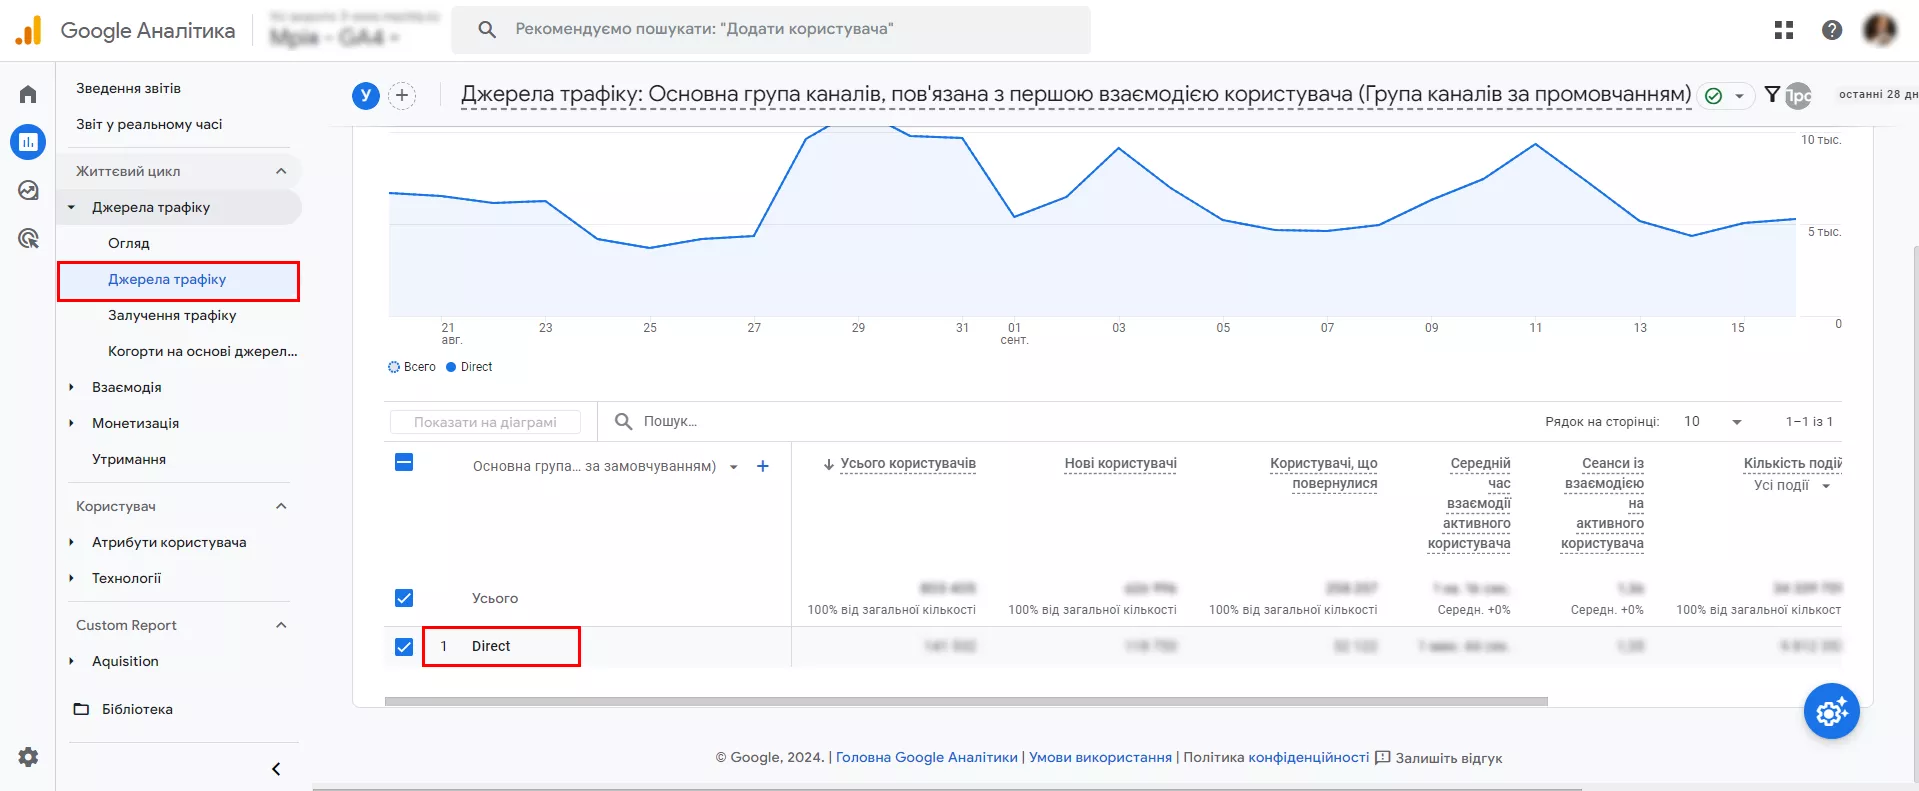Open the Advertising section icon
Viewport: 1919px width, 791px height.
28,238
